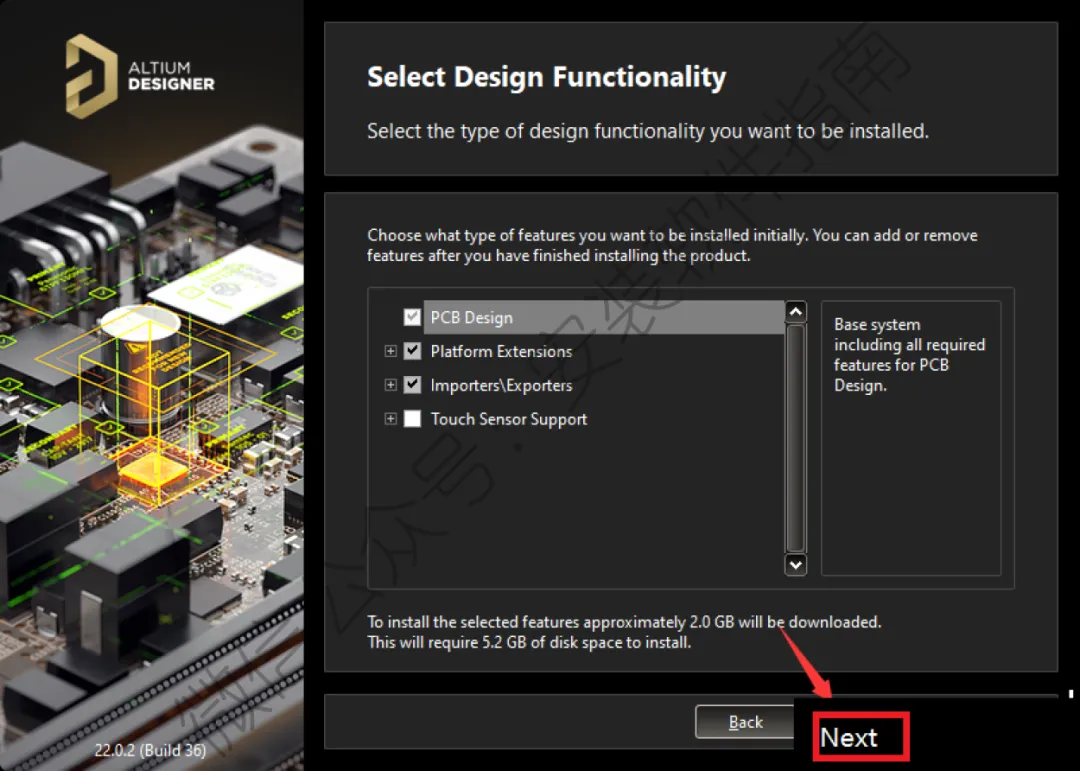Enable the Touch Sensor Support checkbox
The image size is (1080, 771).
pos(412,418)
